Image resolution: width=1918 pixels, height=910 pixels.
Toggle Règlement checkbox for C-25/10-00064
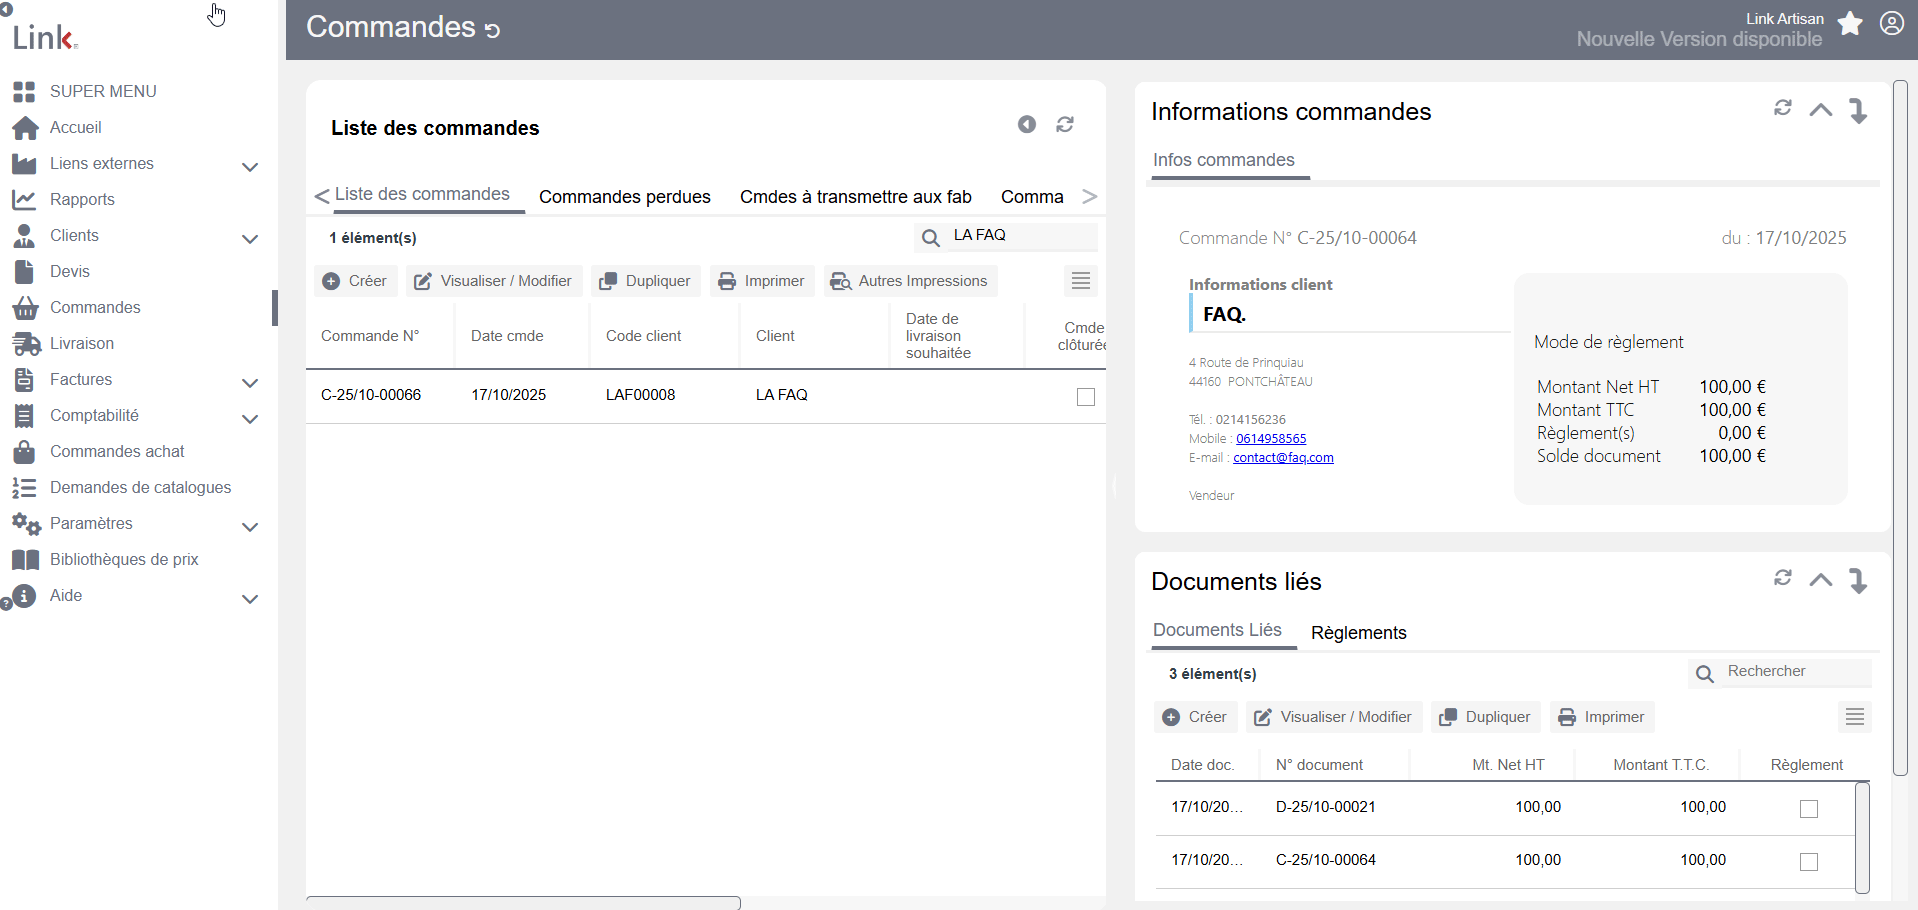point(1809,862)
